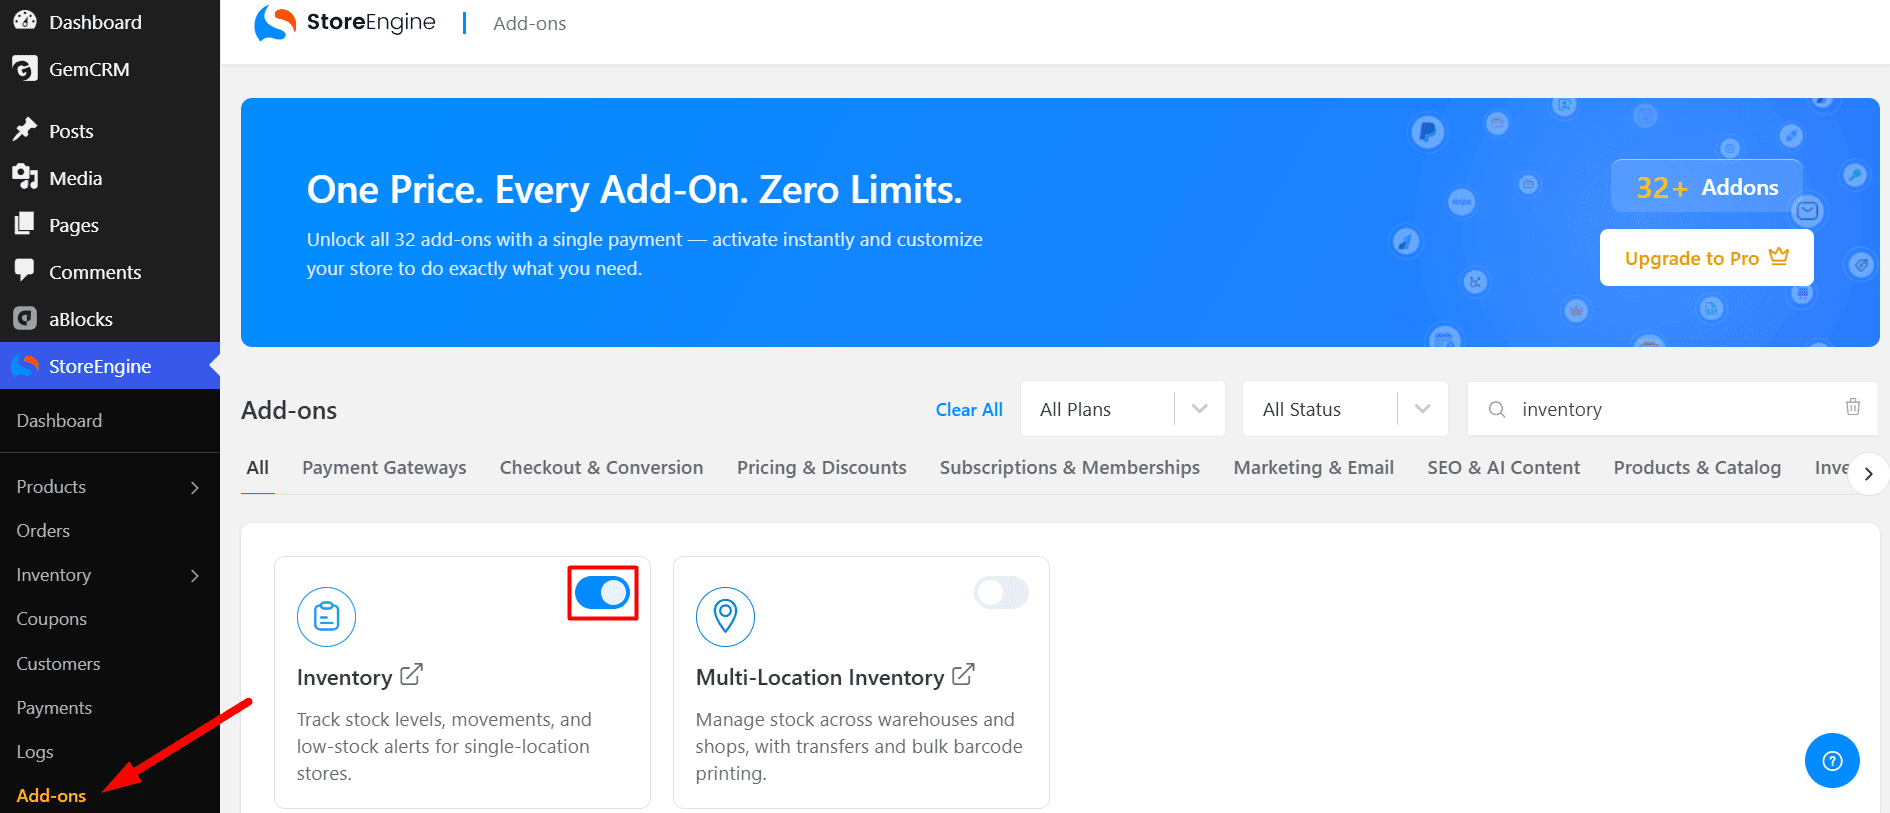This screenshot has width=1890, height=813.
Task: Click the Posts menu label
Action: 71,131
